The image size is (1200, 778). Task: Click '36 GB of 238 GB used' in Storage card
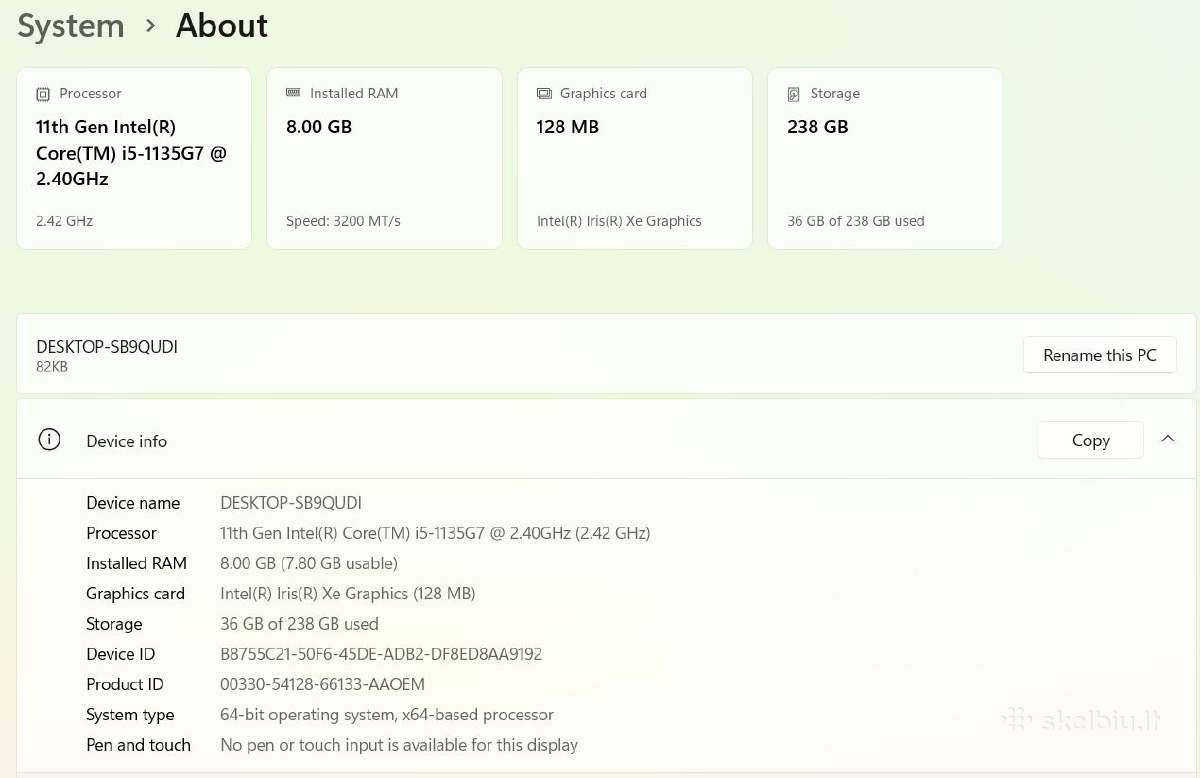pyautogui.click(x=856, y=221)
